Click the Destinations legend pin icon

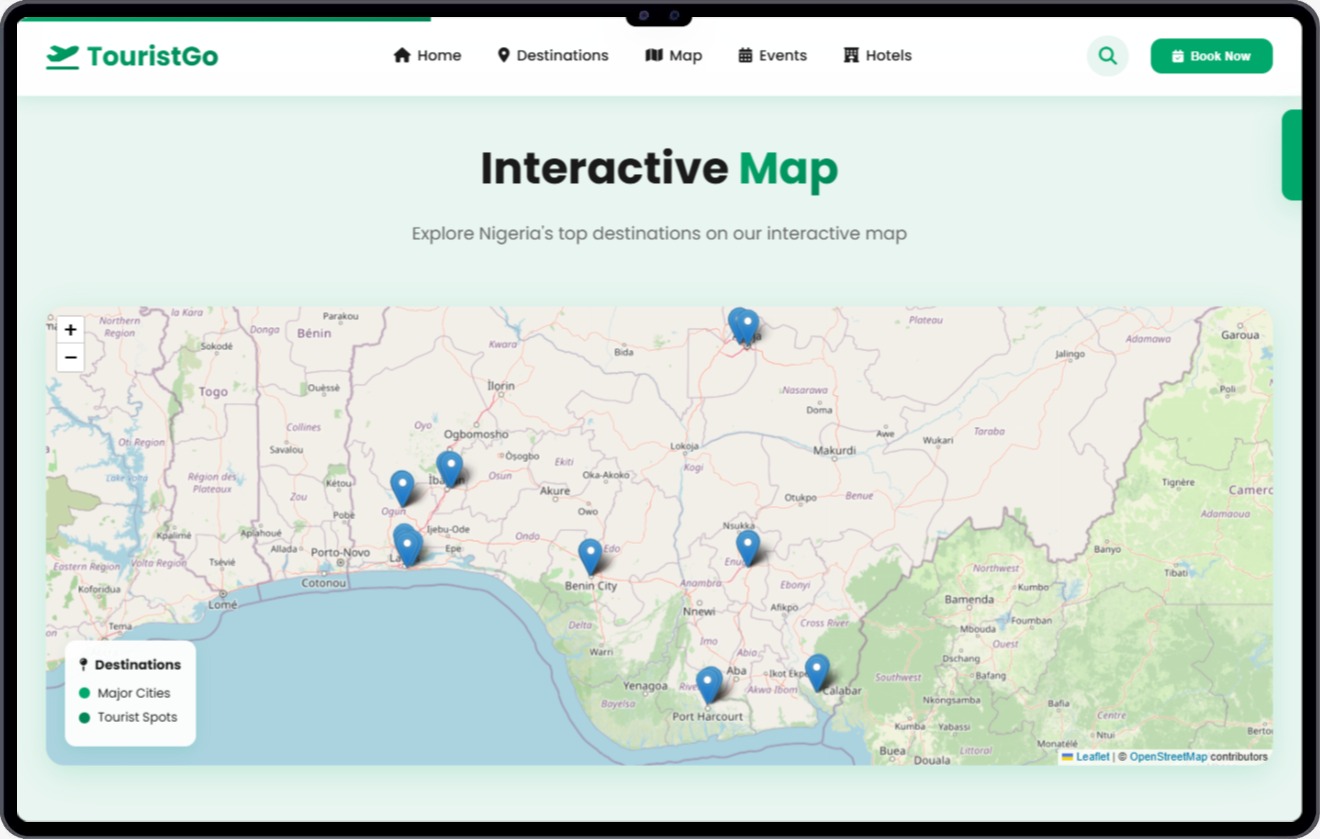tap(83, 664)
